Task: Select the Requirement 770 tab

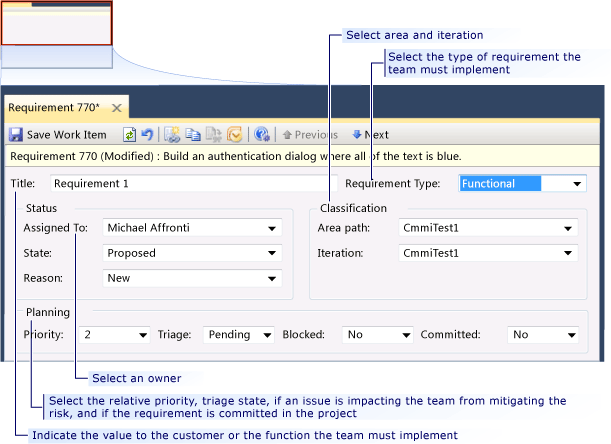Action: [54, 108]
